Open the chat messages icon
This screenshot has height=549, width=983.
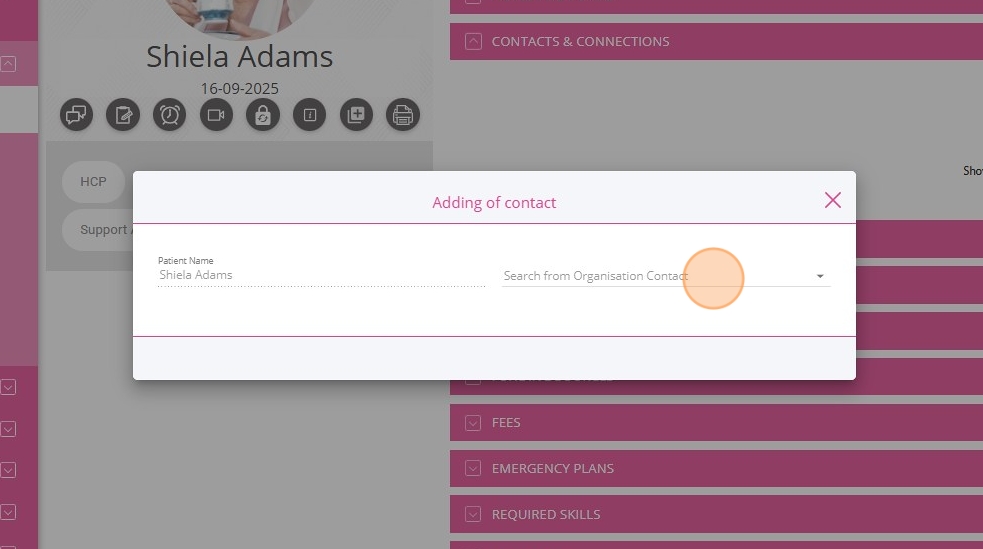coord(77,115)
